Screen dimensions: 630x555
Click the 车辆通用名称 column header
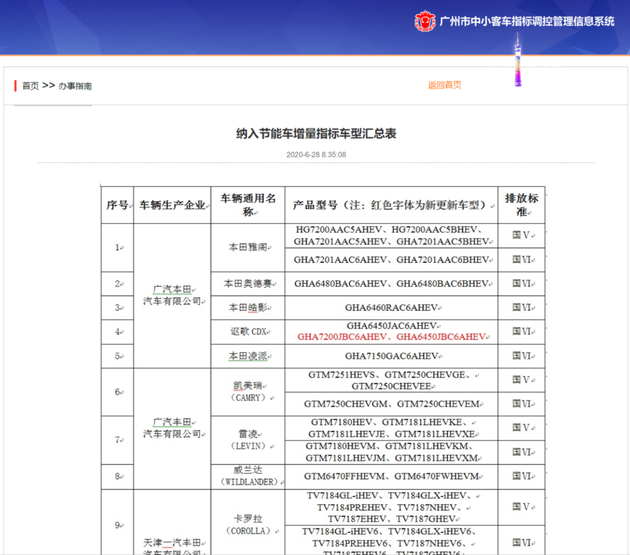point(247,205)
